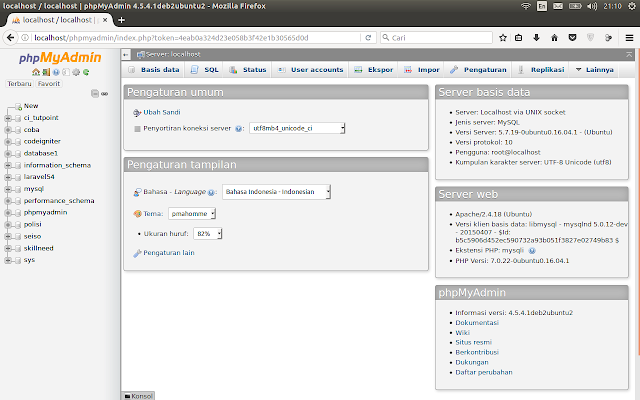Open the Konsol console bar
640x400 pixels.
pos(138,396)
